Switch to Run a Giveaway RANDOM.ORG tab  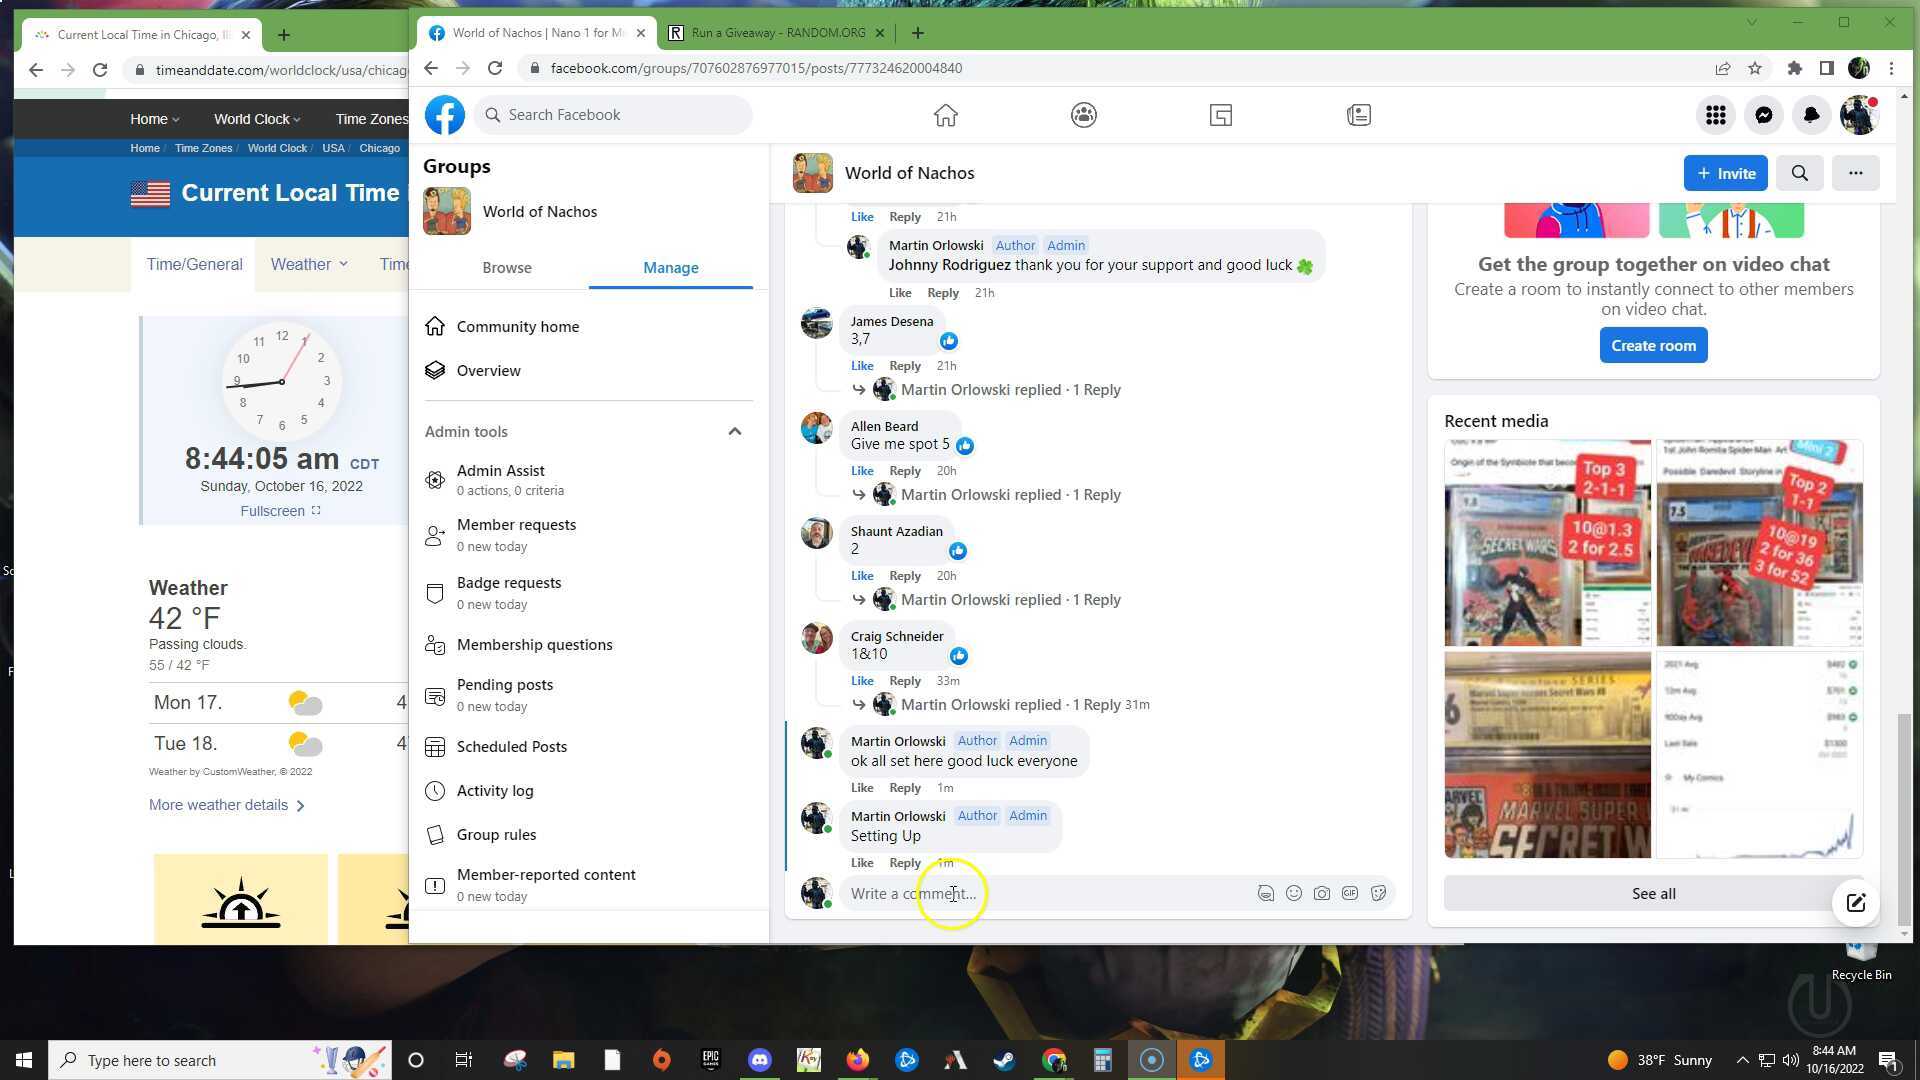[777, 33]
